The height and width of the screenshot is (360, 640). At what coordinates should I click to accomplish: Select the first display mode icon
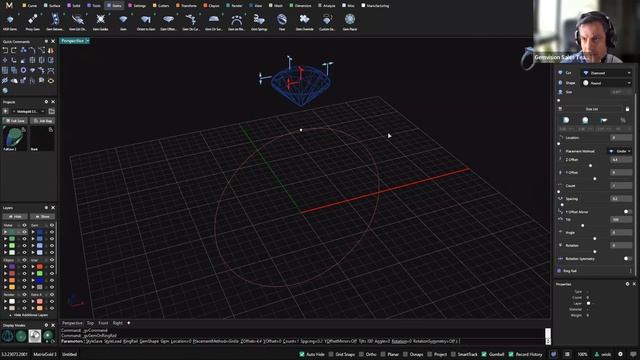coord(7,336)
